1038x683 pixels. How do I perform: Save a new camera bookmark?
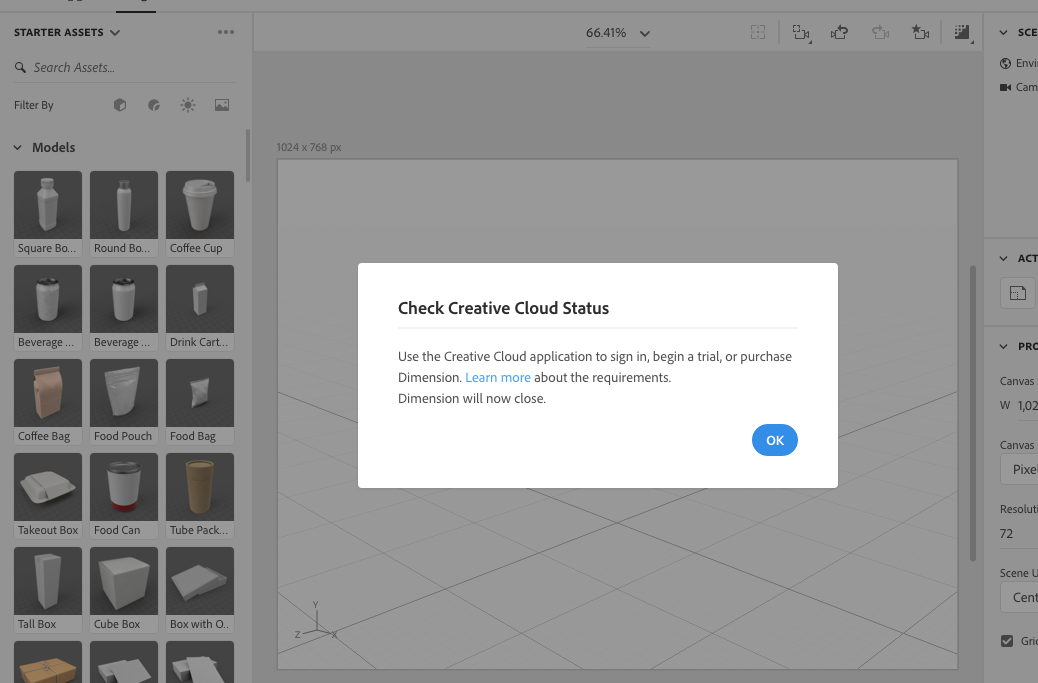[921, 32]
